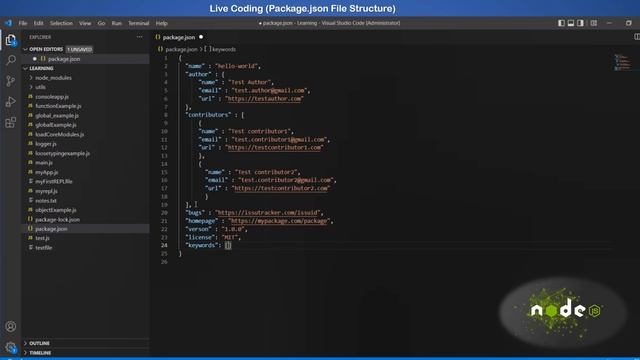Open the Source Control view icon
This screenshot has height=360, width=640.
[x=11, y=81]
